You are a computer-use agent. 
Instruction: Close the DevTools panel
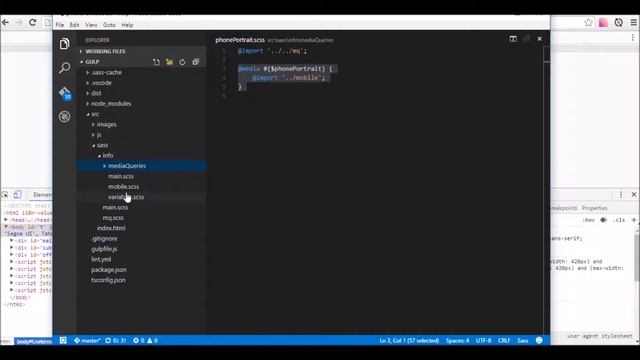coord(634,195)
